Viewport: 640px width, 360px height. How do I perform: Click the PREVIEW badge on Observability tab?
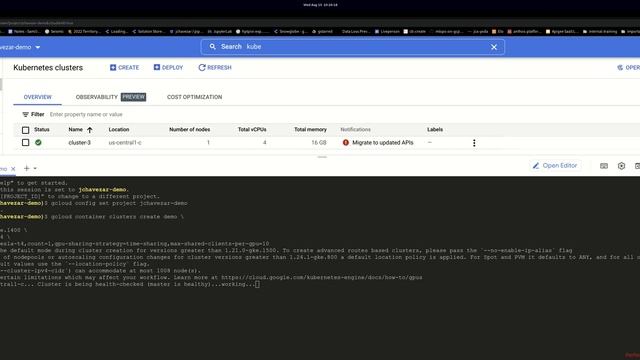click(133, 97)
